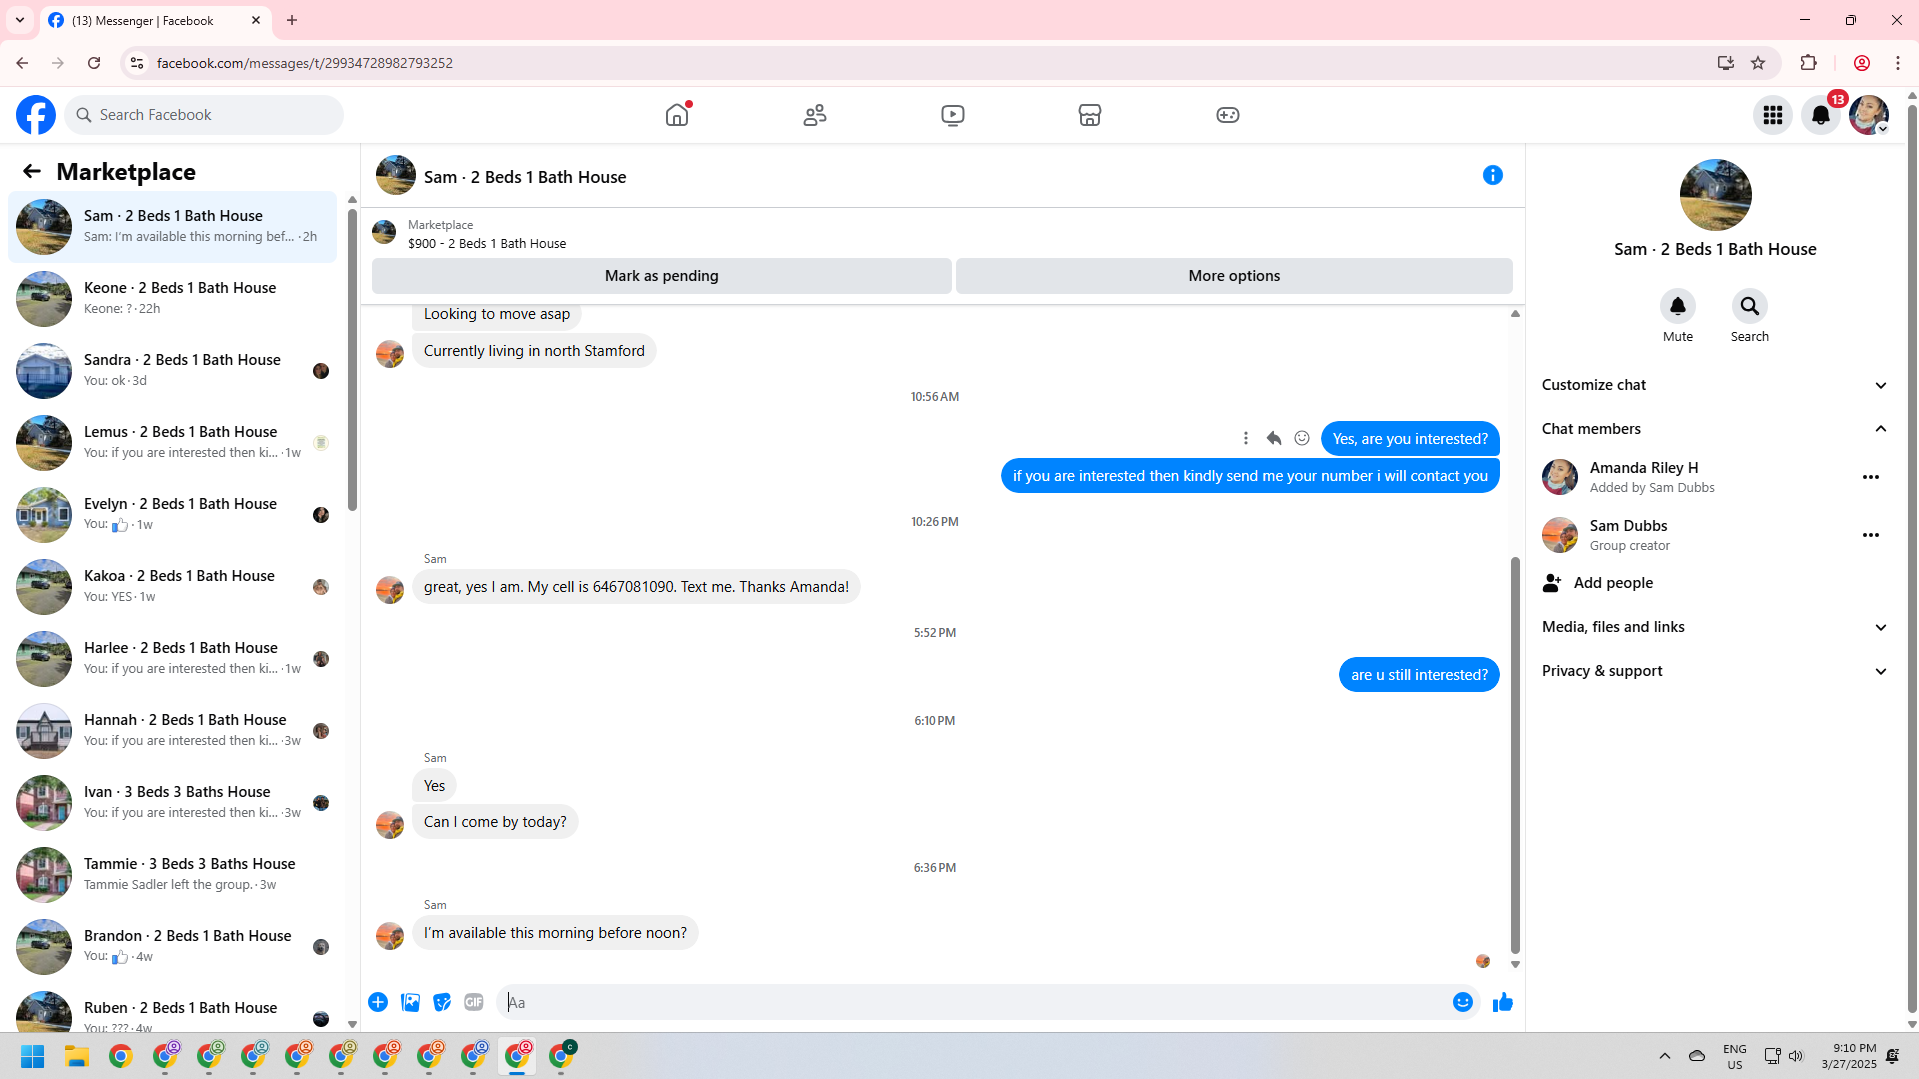Open the Marketplace store icon
Viewport: 1919px width, 1079px height.
coord(1090,115)
